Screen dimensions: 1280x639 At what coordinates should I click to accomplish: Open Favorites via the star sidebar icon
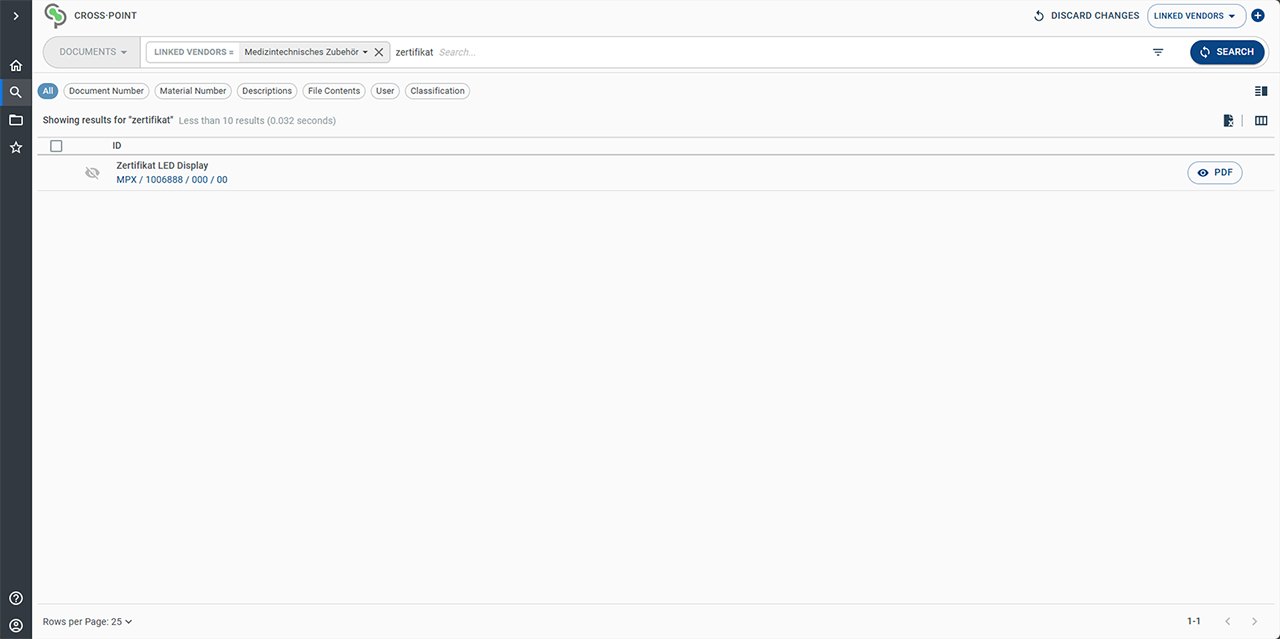15,147
